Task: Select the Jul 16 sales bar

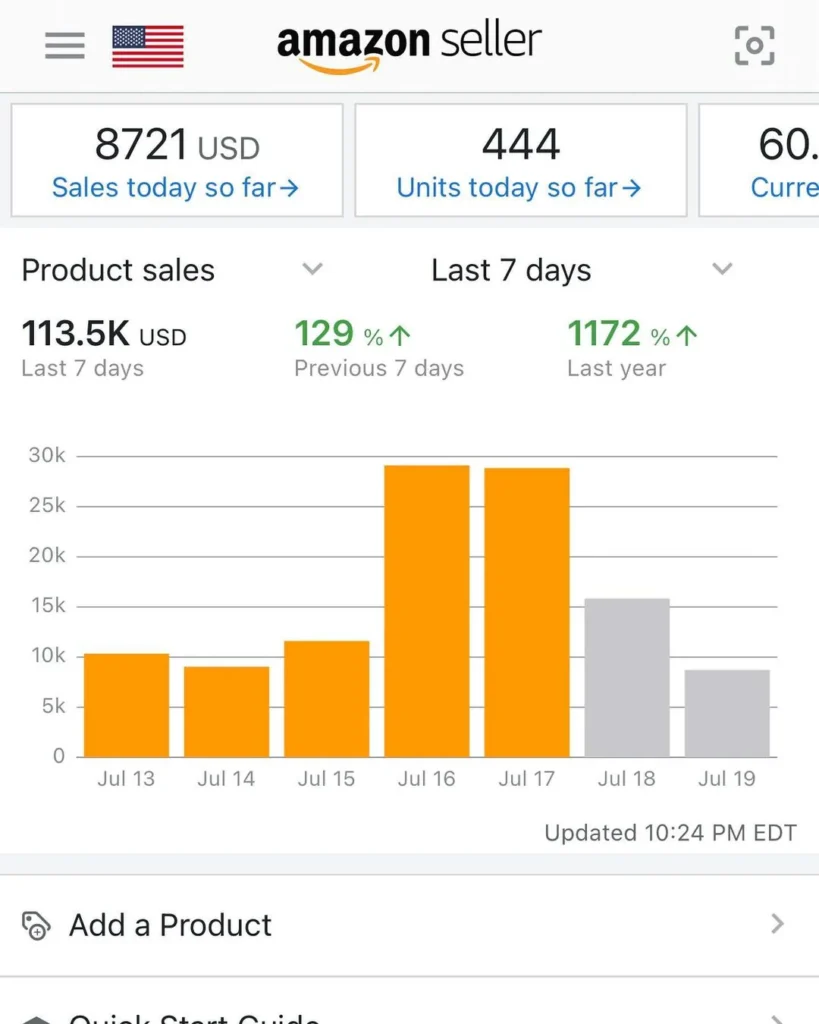Action: [x=427, y=610]
